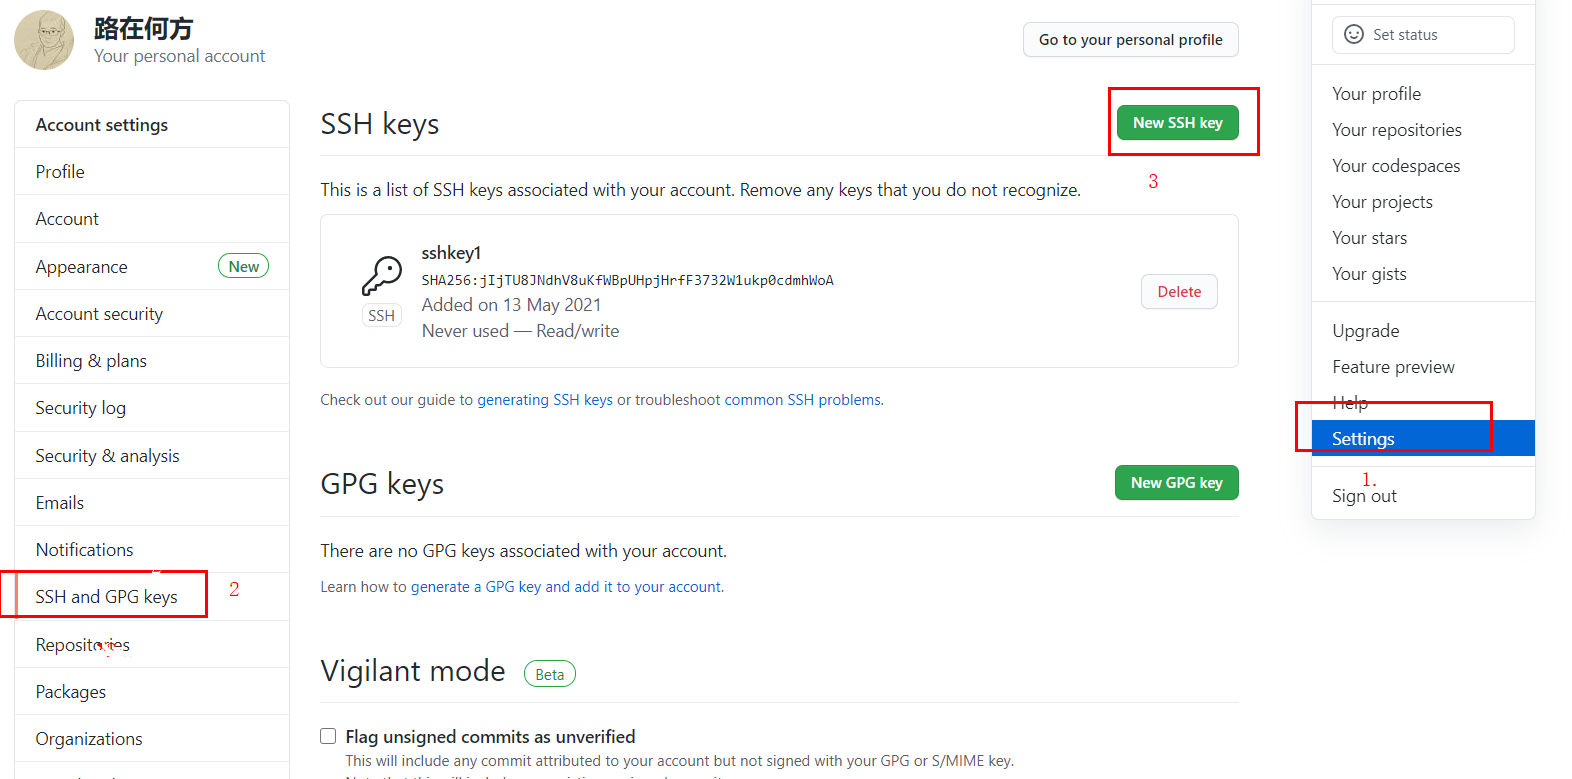Follow the generate a GPG key link

point(566,587)
